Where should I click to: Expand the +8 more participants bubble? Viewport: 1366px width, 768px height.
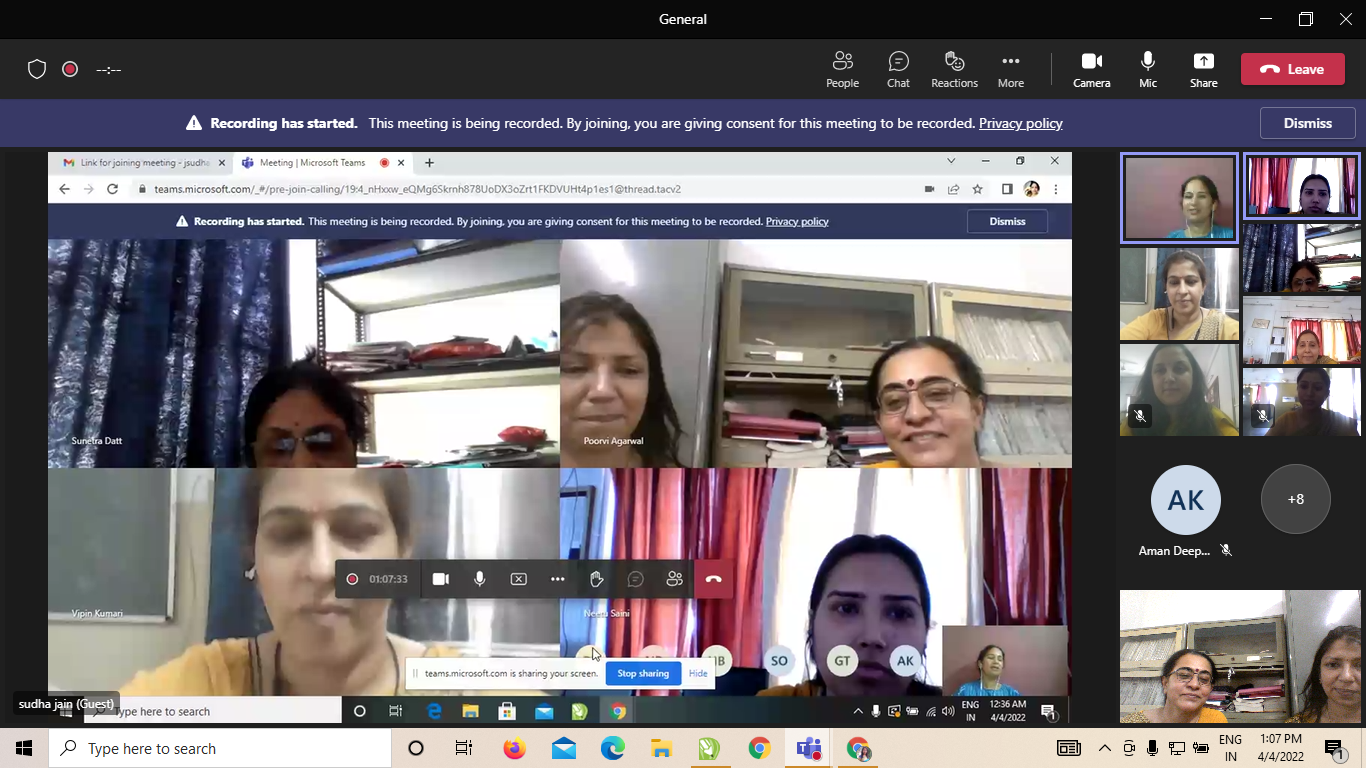tap(1295, 499)
